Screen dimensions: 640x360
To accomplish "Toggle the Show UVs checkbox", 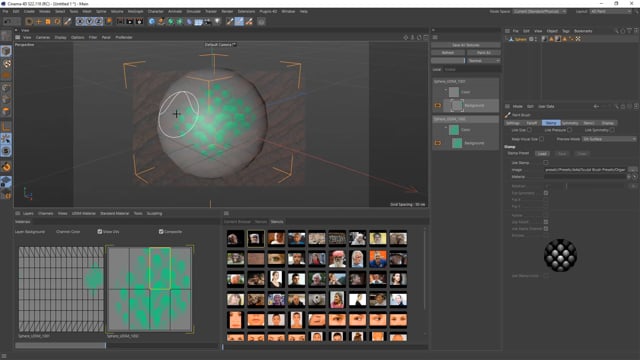I will click(x=100, y=231).
